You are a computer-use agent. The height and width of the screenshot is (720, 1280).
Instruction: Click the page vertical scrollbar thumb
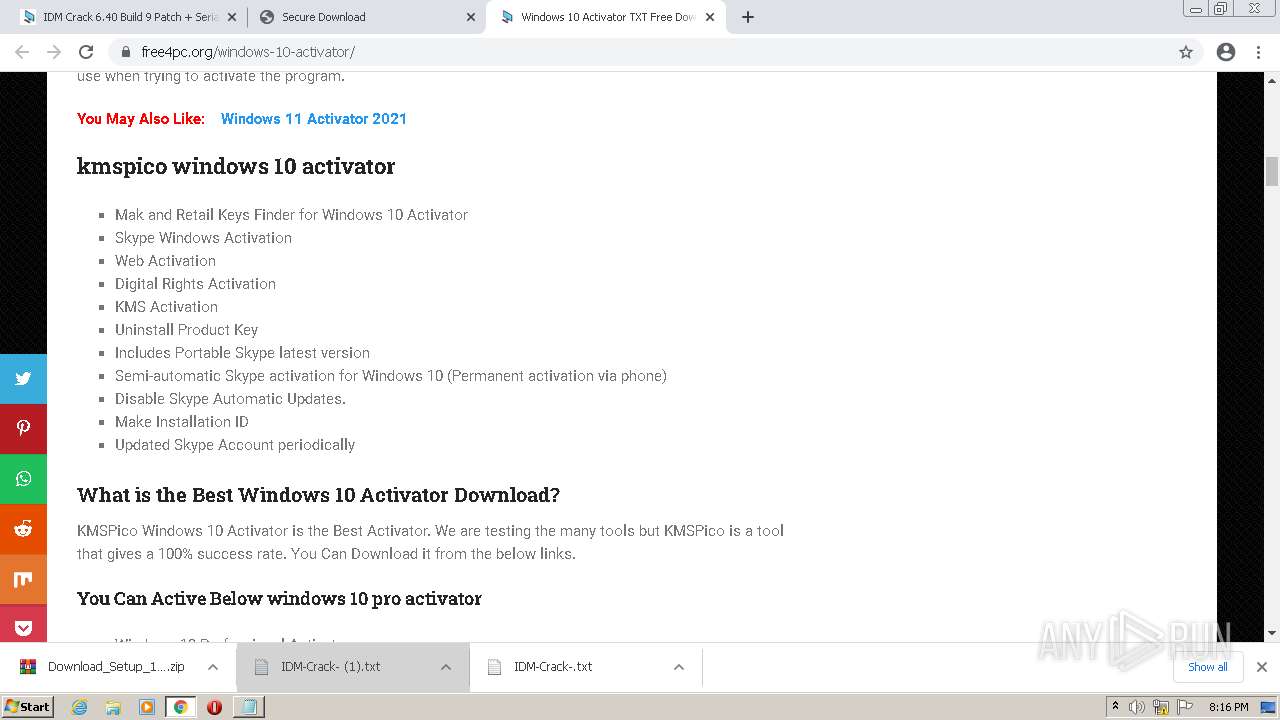pos(1272,172)
